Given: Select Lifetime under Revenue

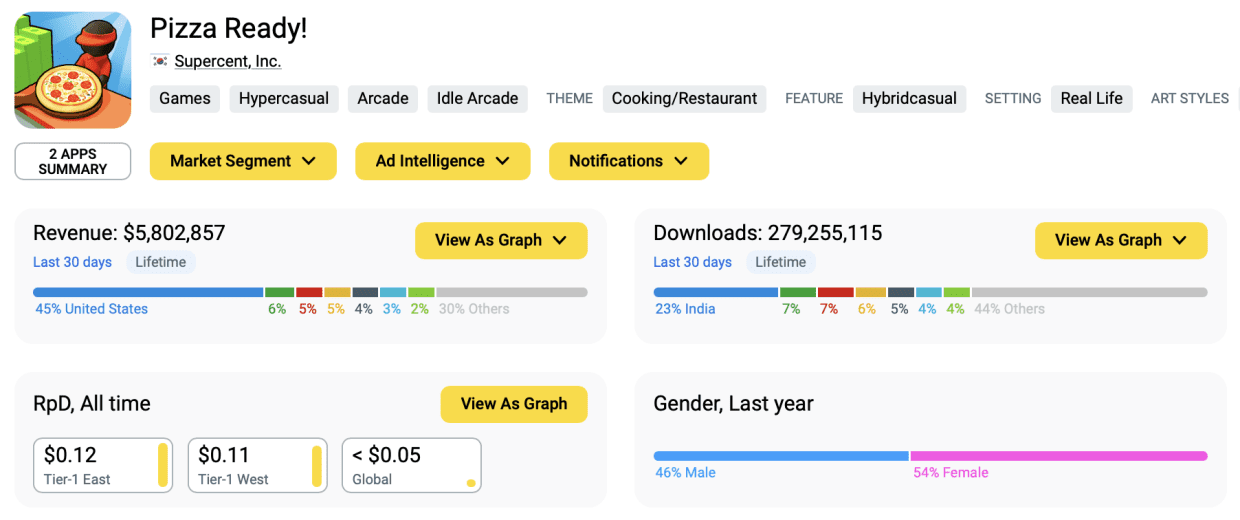Looking at the screenshot, I should (x=160, y=262).
